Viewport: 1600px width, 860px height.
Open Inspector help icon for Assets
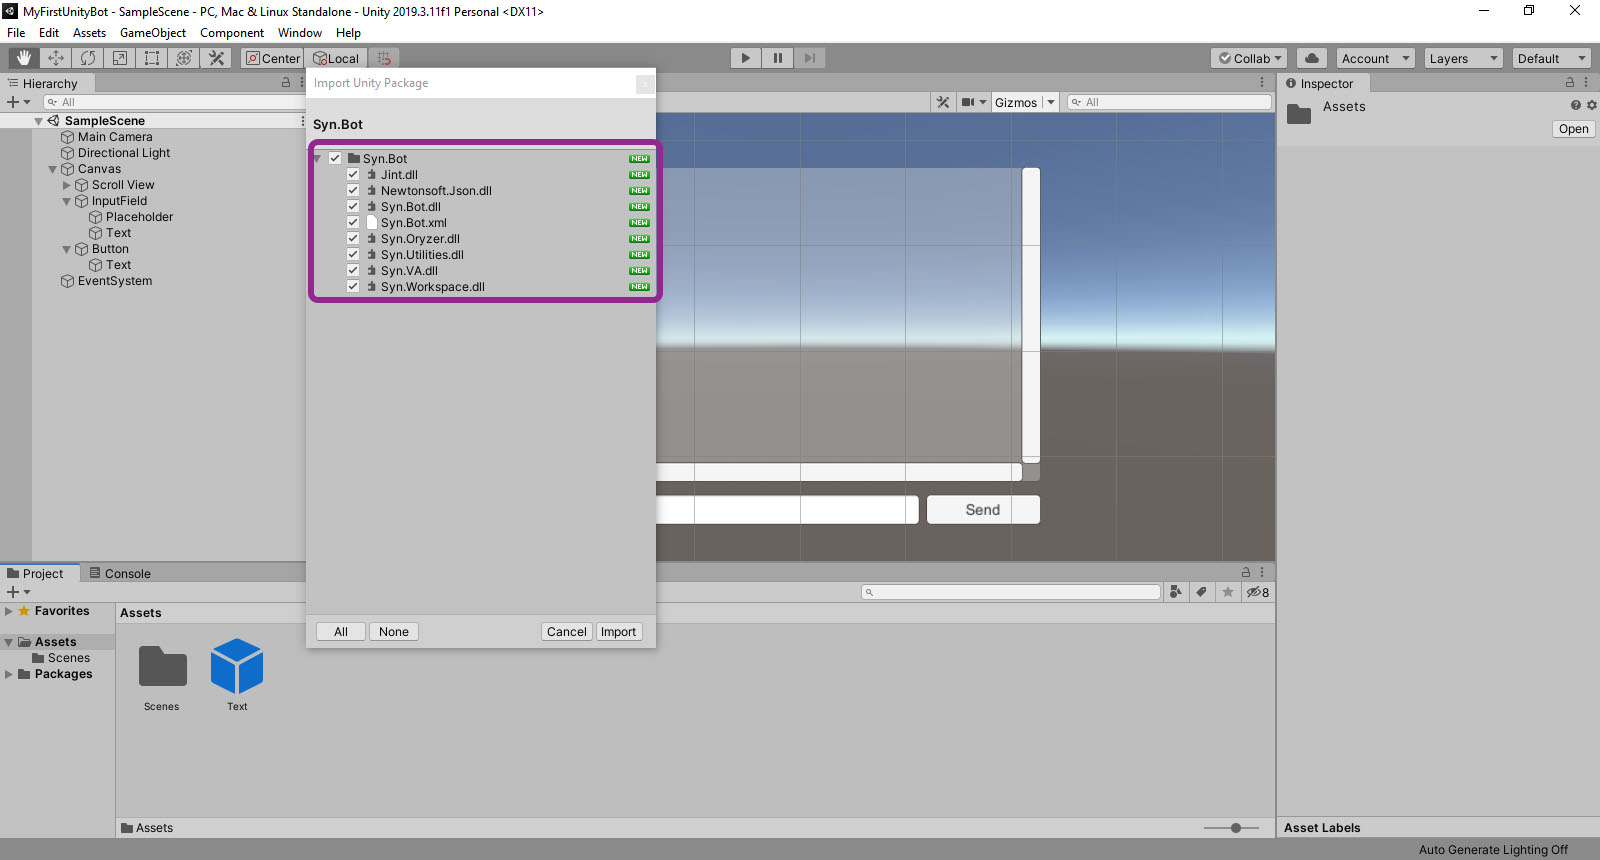coord(1576,105)
